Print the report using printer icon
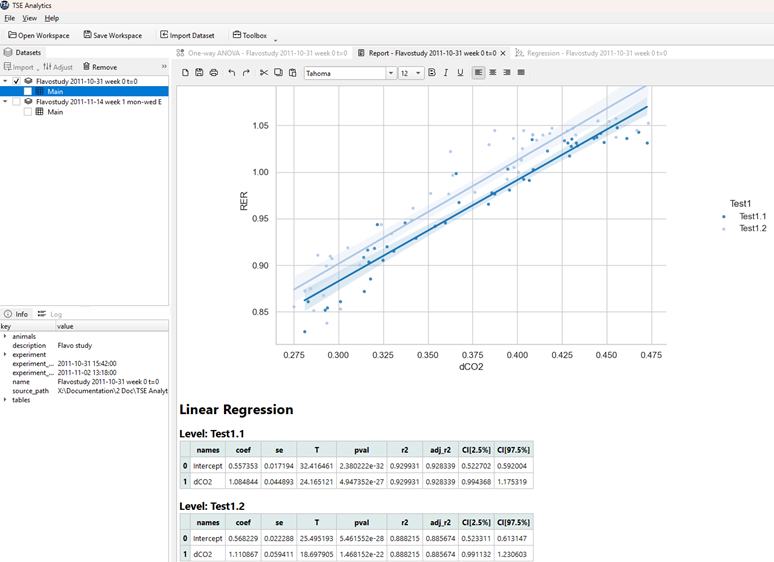 pos(214,73)
